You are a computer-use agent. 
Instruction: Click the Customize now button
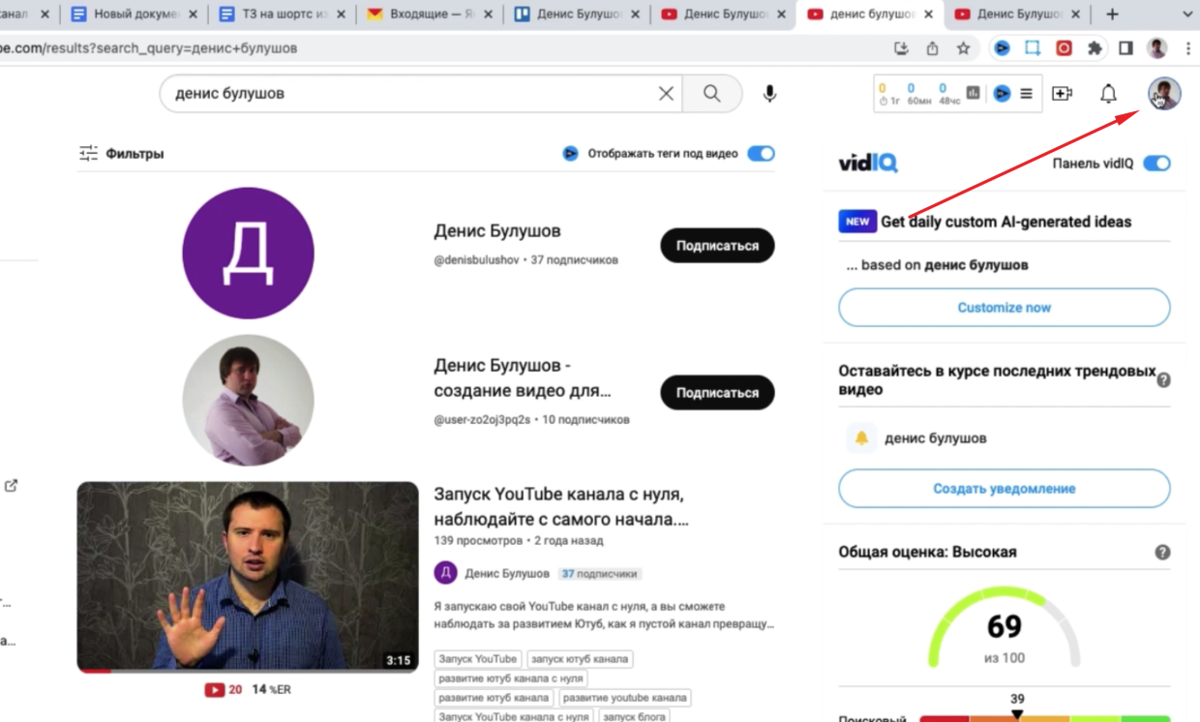tap(1004, 307)
